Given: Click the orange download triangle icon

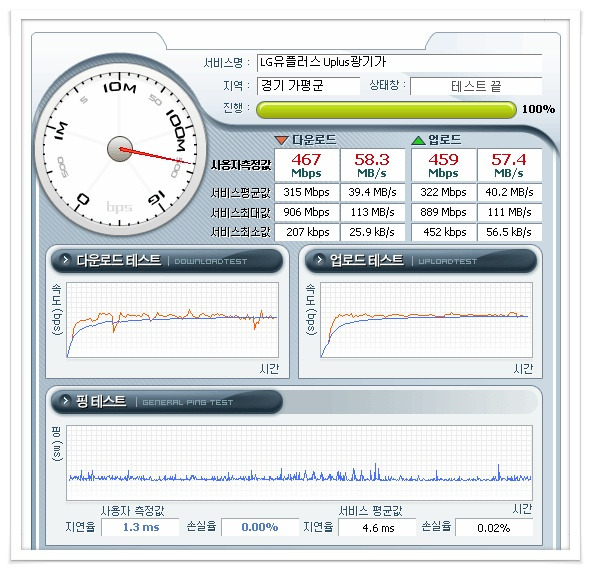Looking at the screenshot, I should [x=281, y=141].
